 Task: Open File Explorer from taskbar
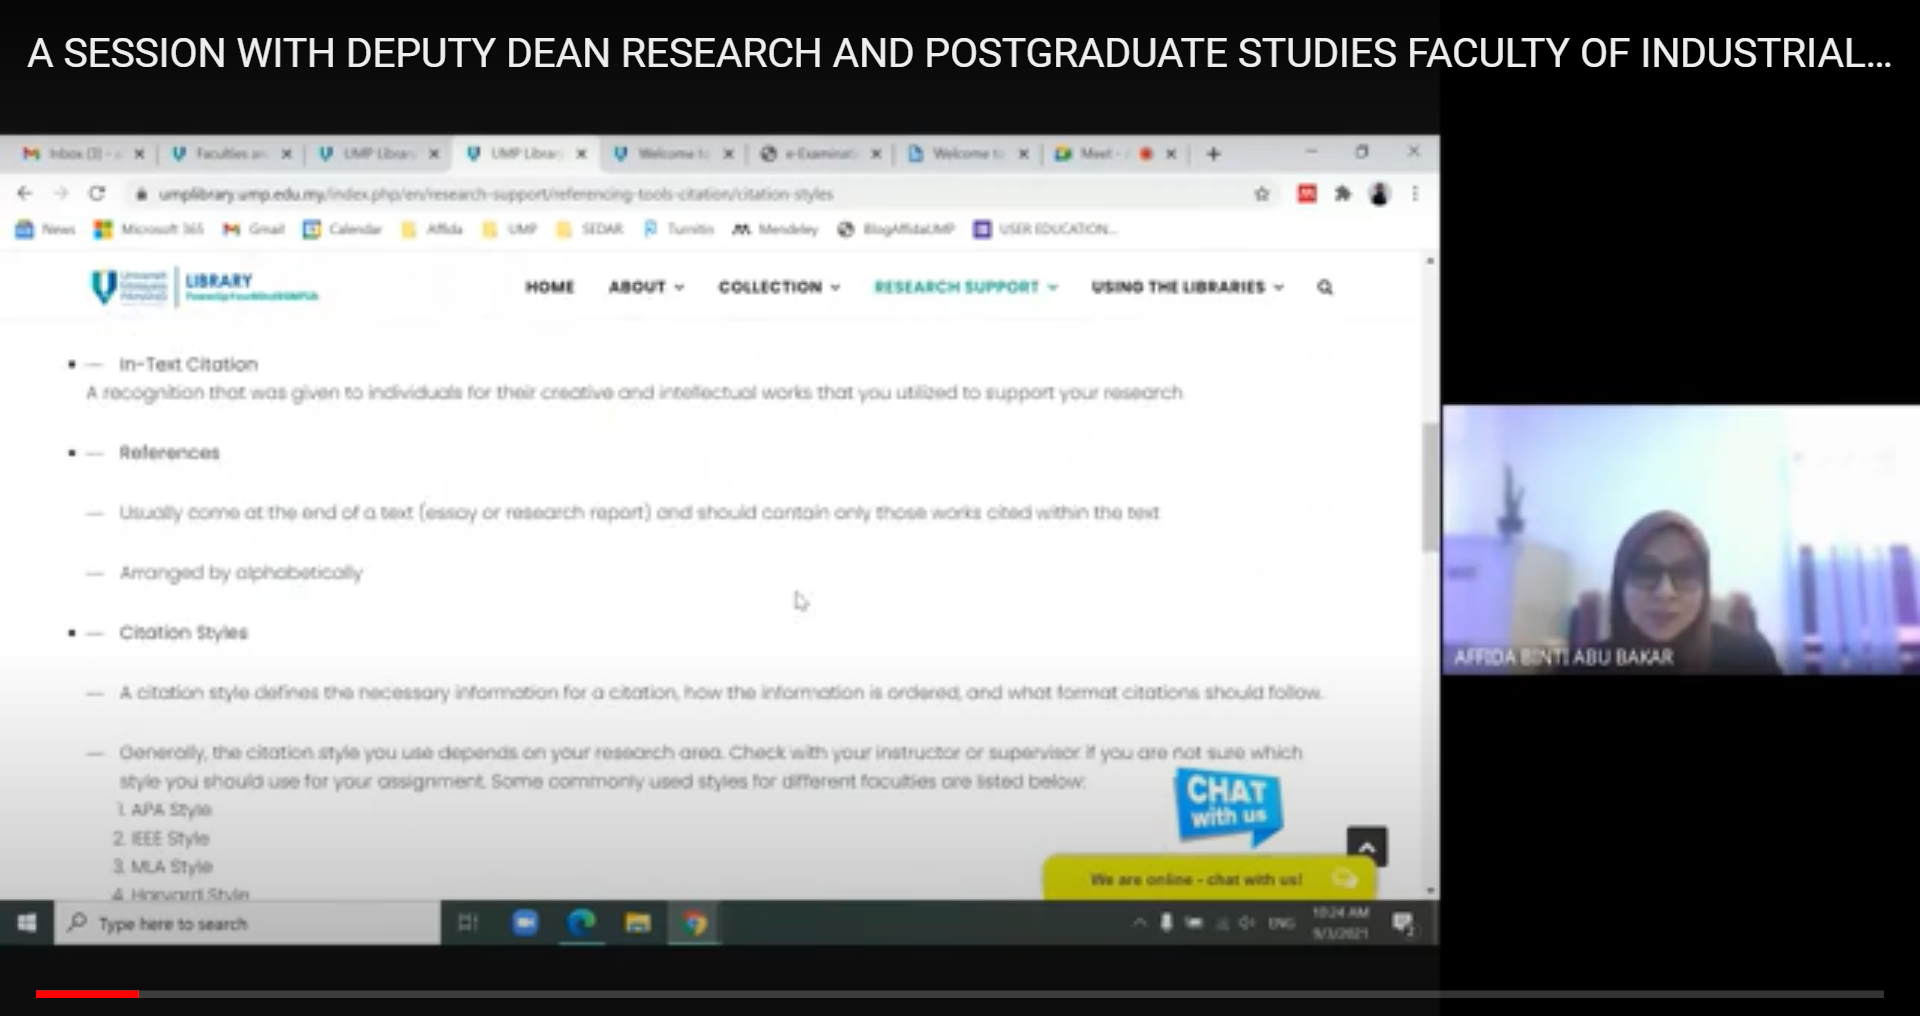tap(638, 923)
